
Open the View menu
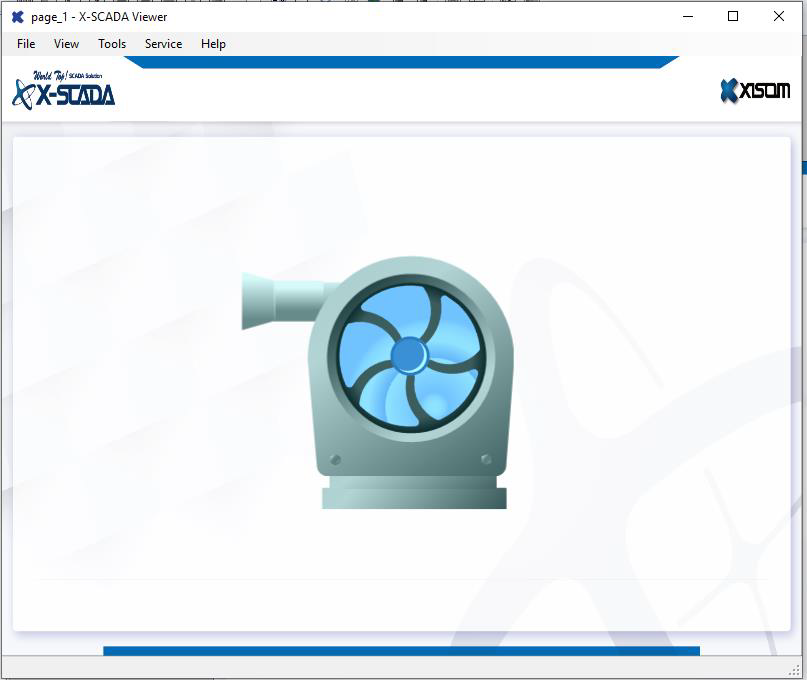(66, 44)
